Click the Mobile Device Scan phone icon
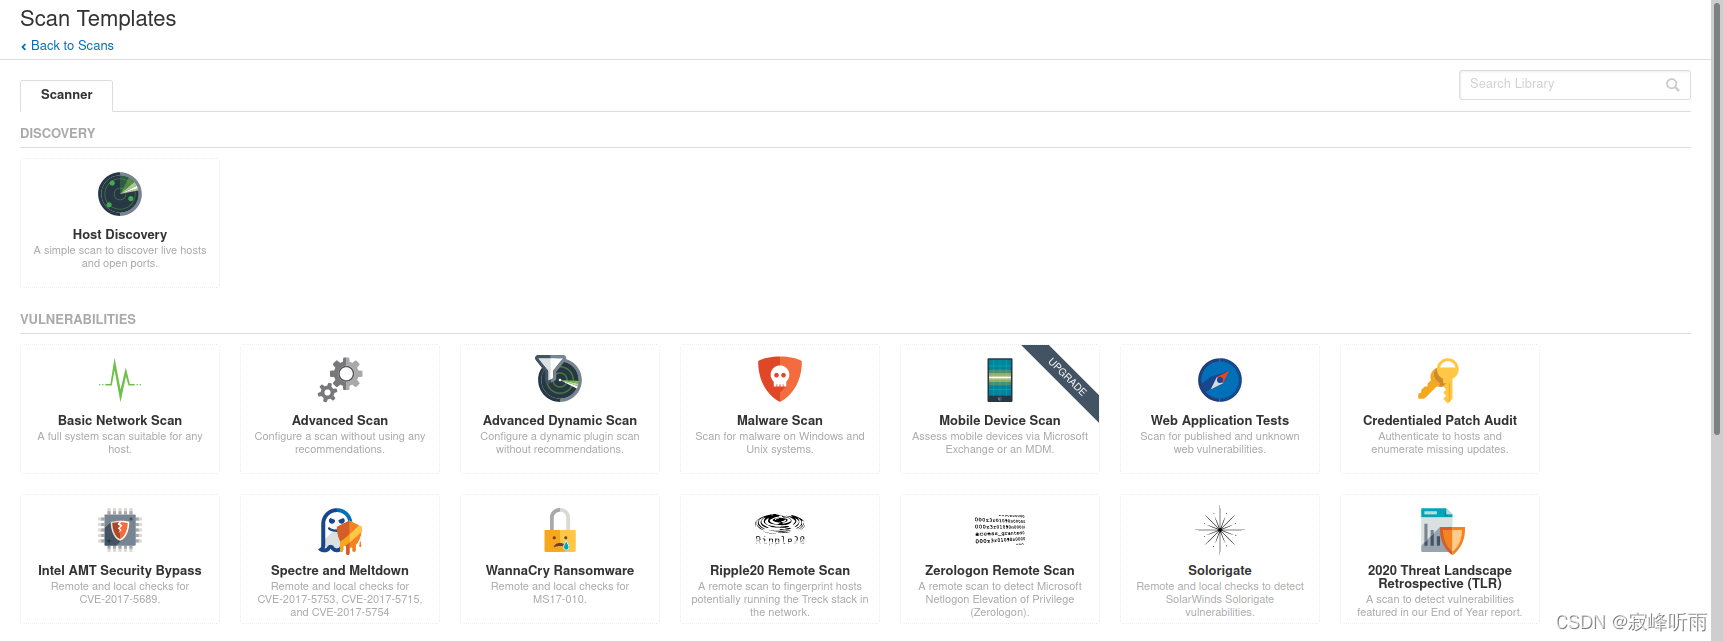This screenshot has width=1723, height=641. [1000, 380]
